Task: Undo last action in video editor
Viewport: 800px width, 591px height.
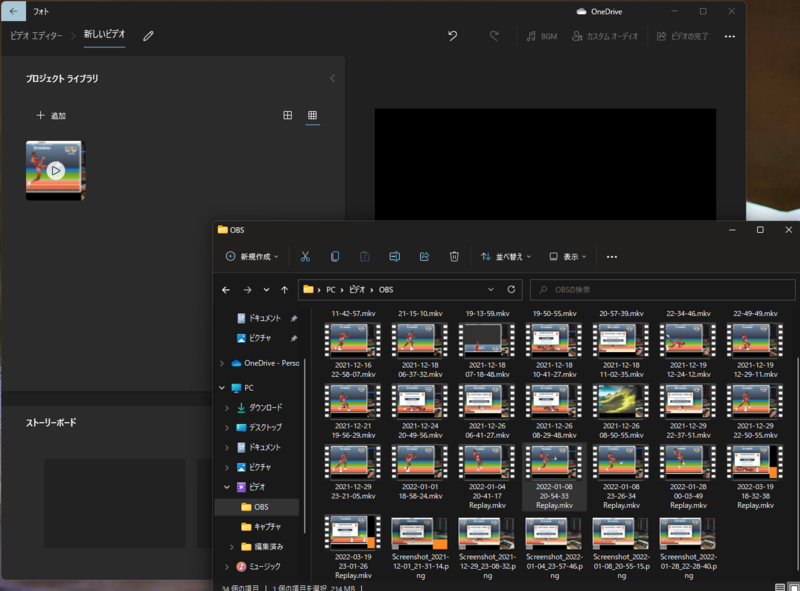Action: click(x=453, y=36)
